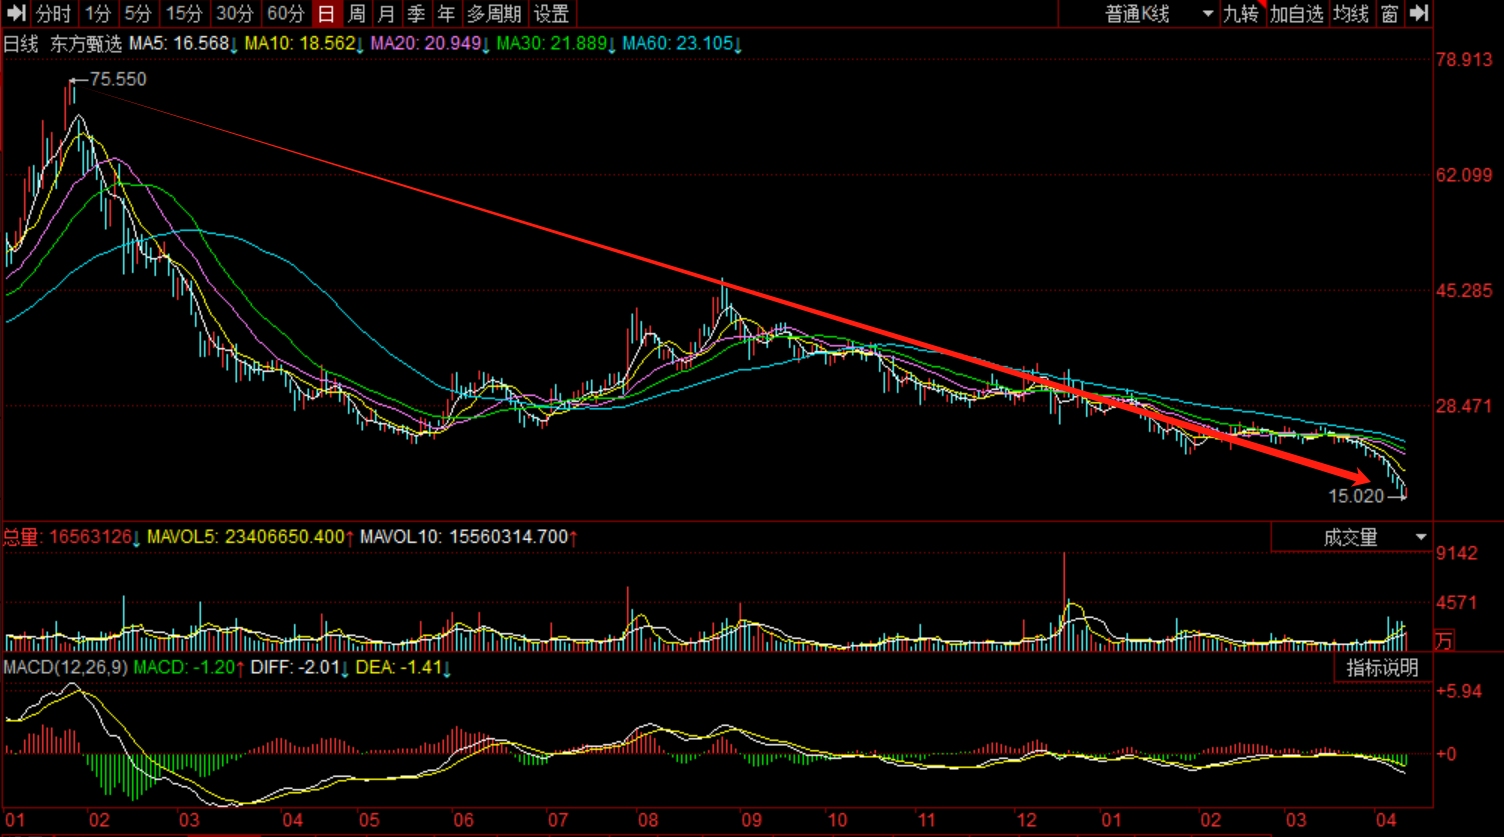The image size is (1504, 837).
Task: Open 设置 settings
Action: pos(551,14)
